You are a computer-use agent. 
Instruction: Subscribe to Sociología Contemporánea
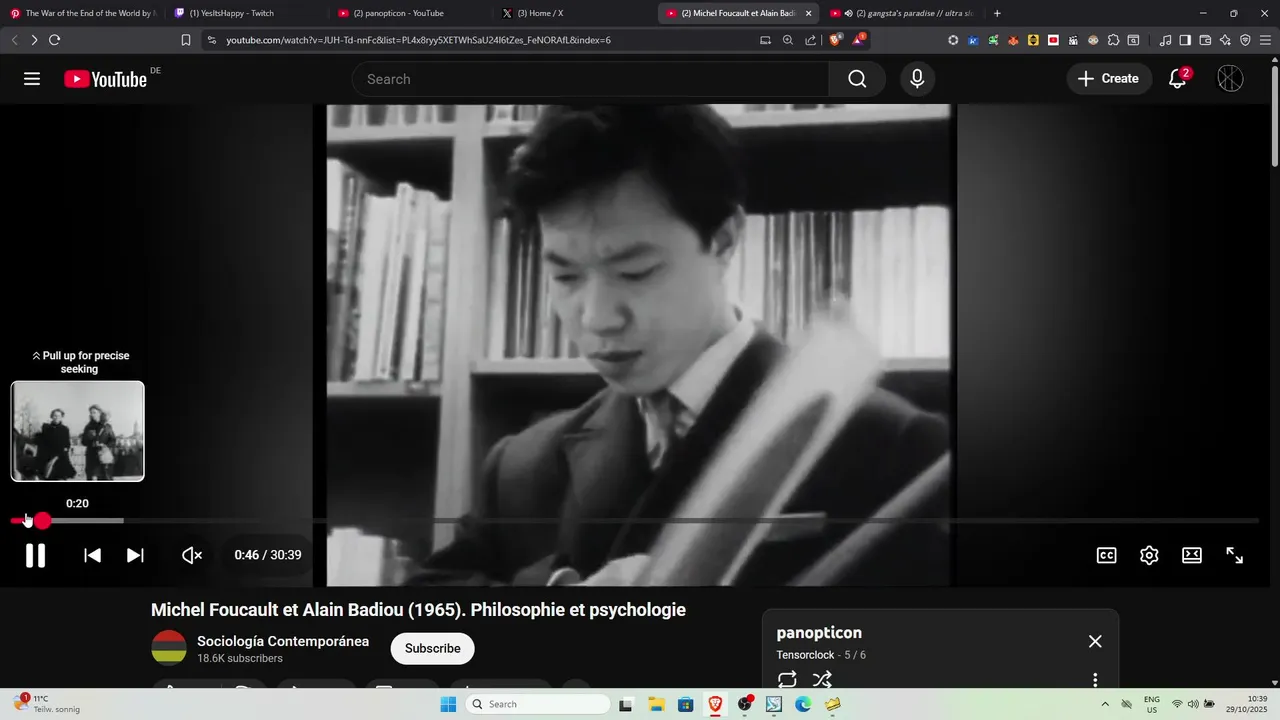432,648
